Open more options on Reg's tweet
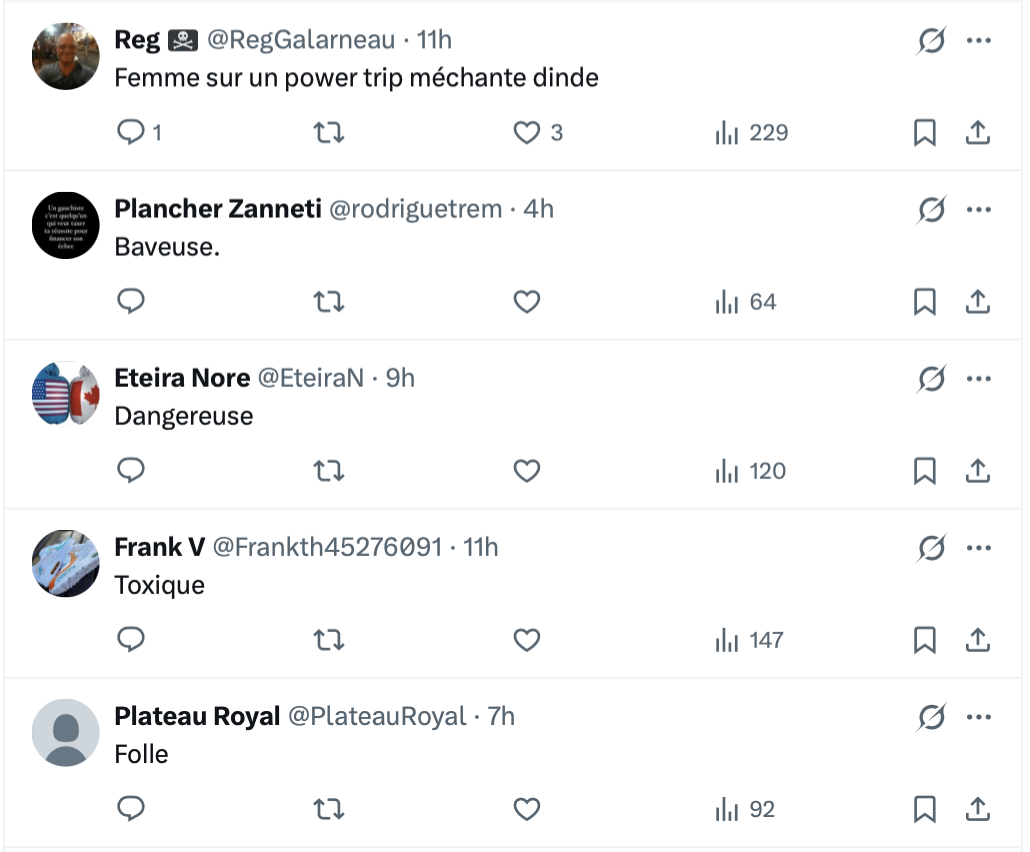 point(978,41)
